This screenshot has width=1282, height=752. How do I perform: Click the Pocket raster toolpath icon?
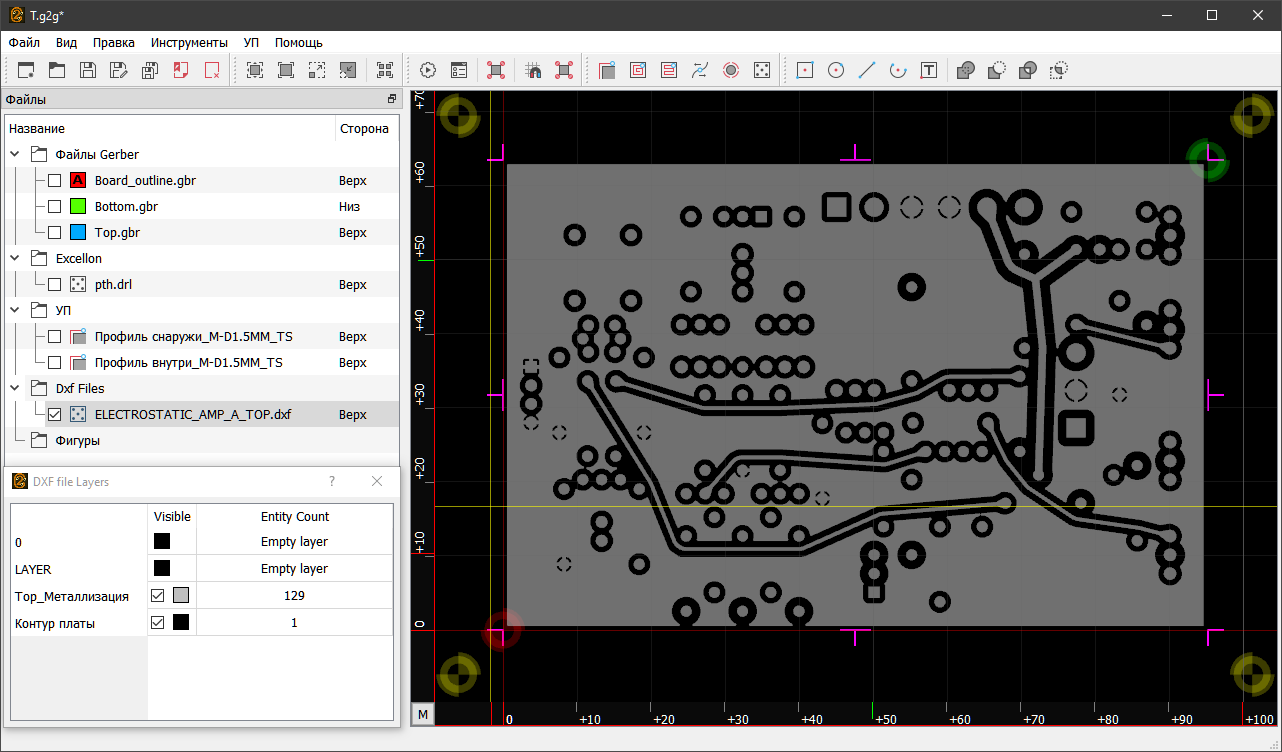point(669,70)
